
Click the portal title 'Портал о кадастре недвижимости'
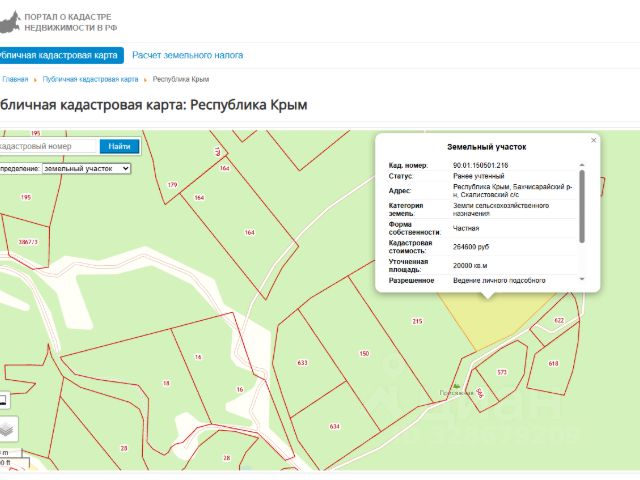click(x=70, y=22)
